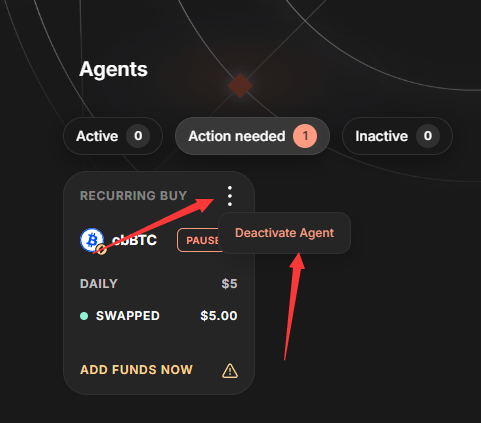Choose Deactivate Agent from the popup menu

[284, 233]
